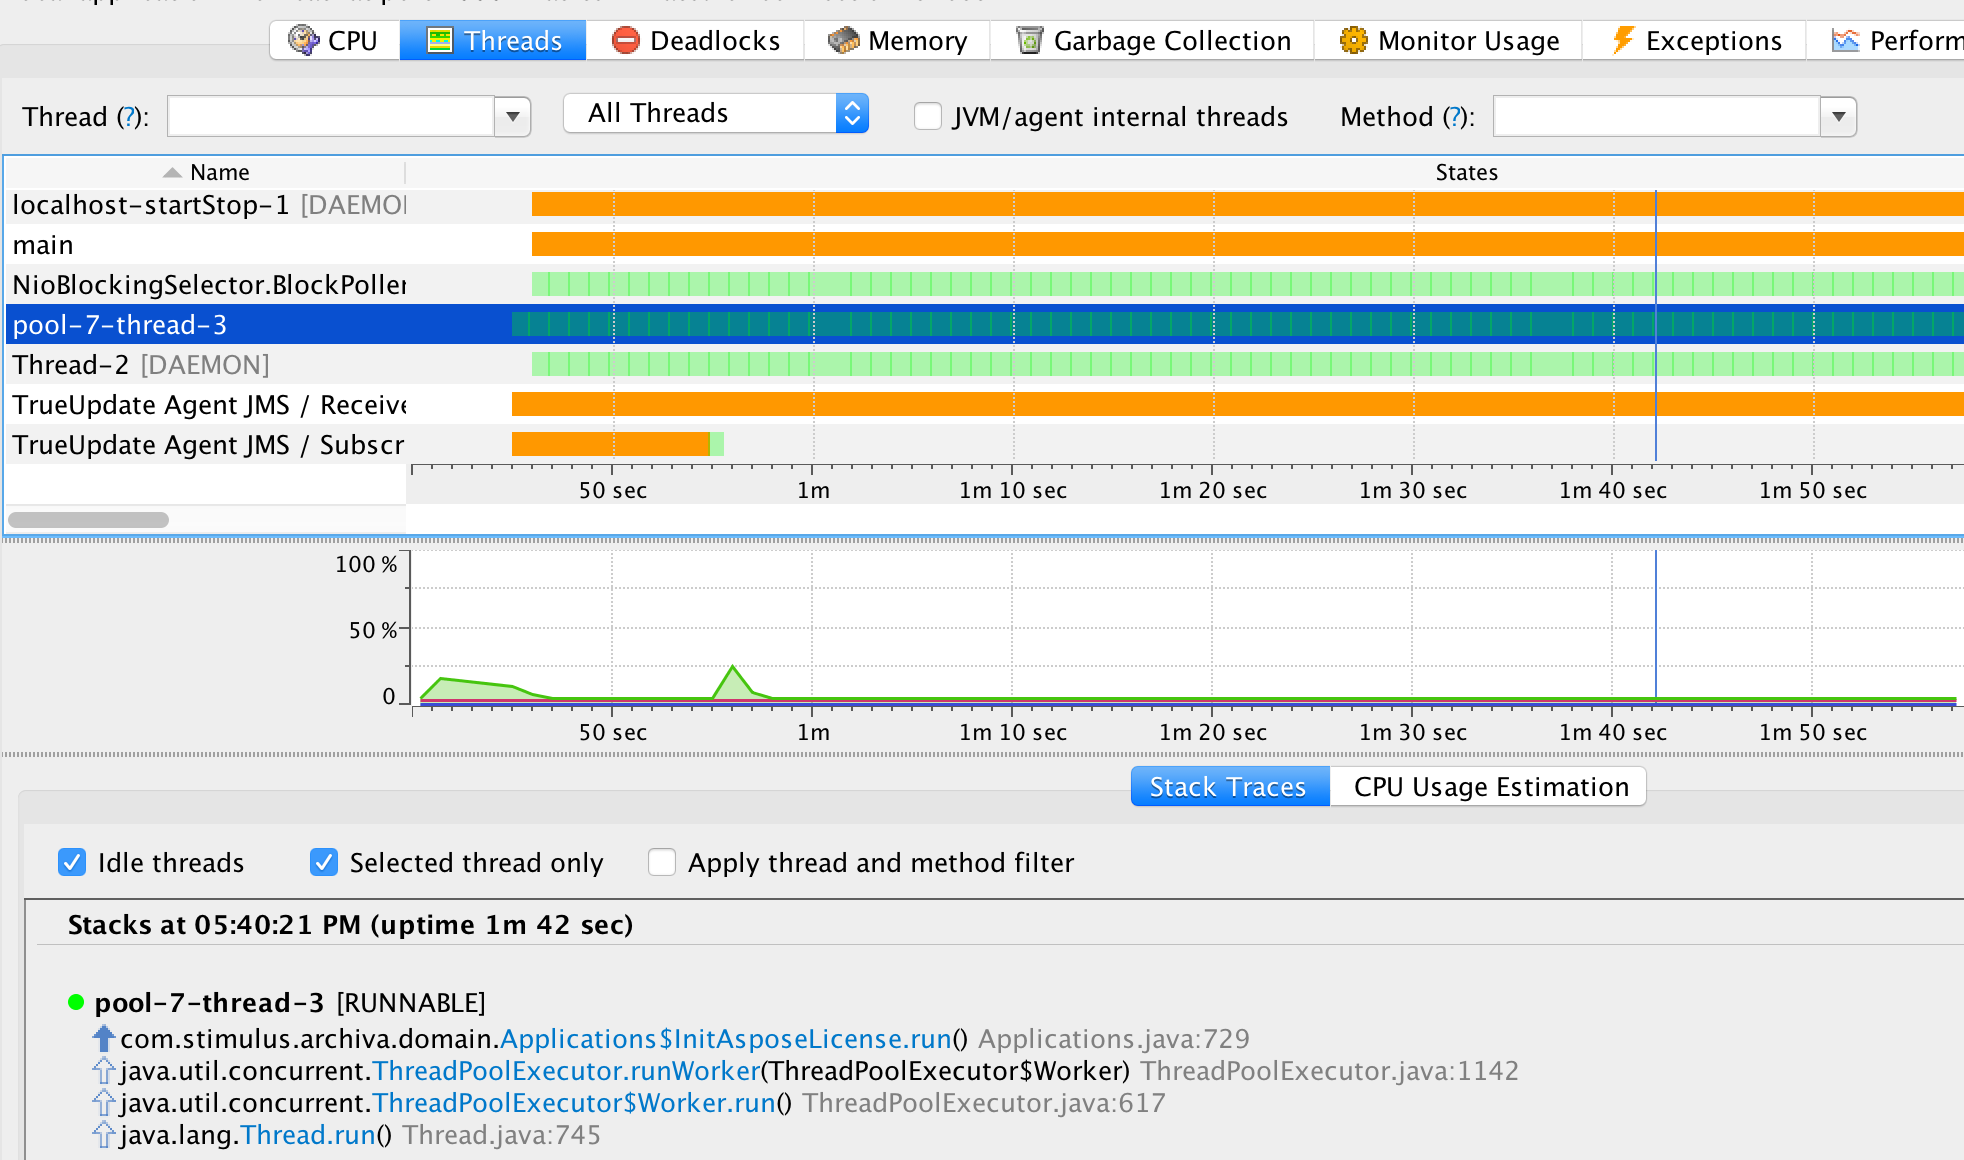Click the Thread filter help question mark
1964x1160 pixels.
point(127,117)
